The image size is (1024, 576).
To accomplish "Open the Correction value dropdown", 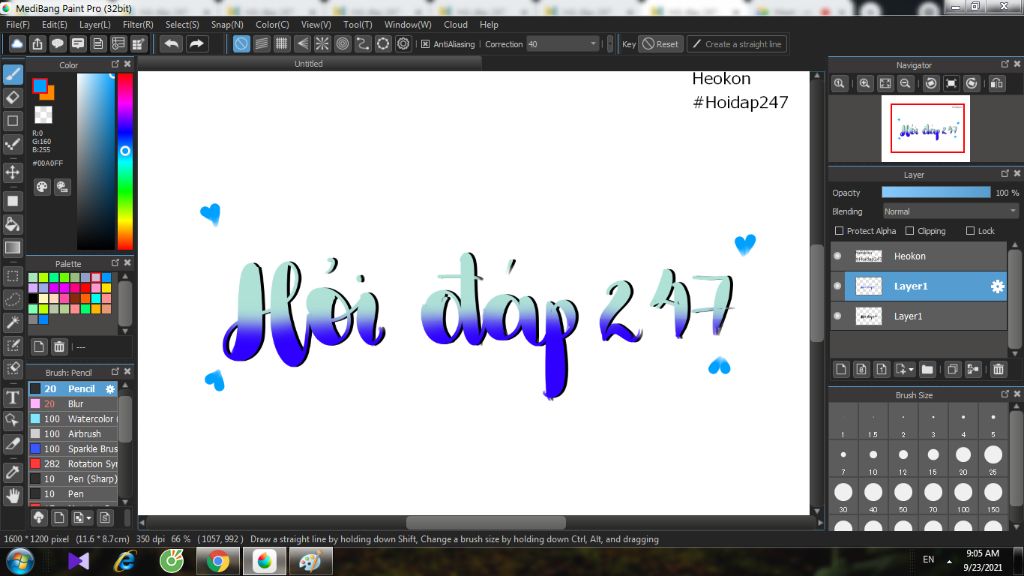I will pos(563,44).
